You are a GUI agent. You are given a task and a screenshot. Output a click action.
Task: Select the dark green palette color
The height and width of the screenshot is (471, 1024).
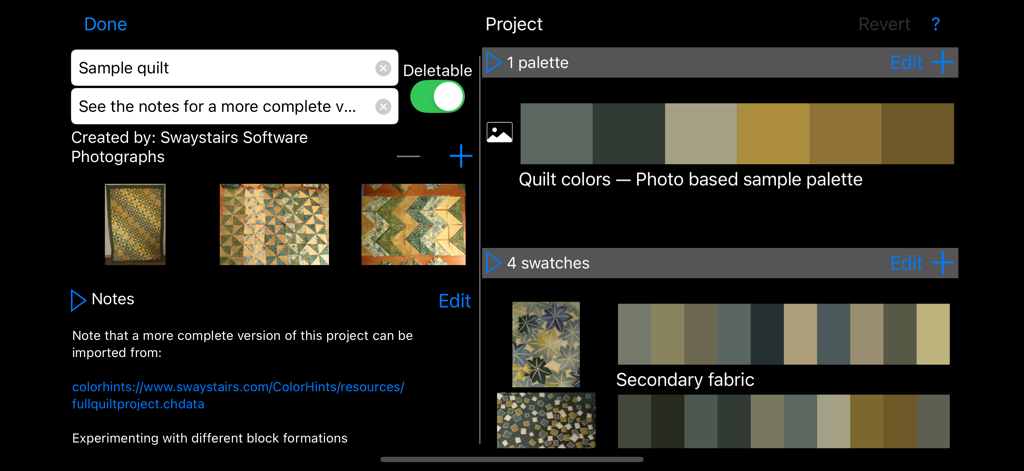[629, 133]
